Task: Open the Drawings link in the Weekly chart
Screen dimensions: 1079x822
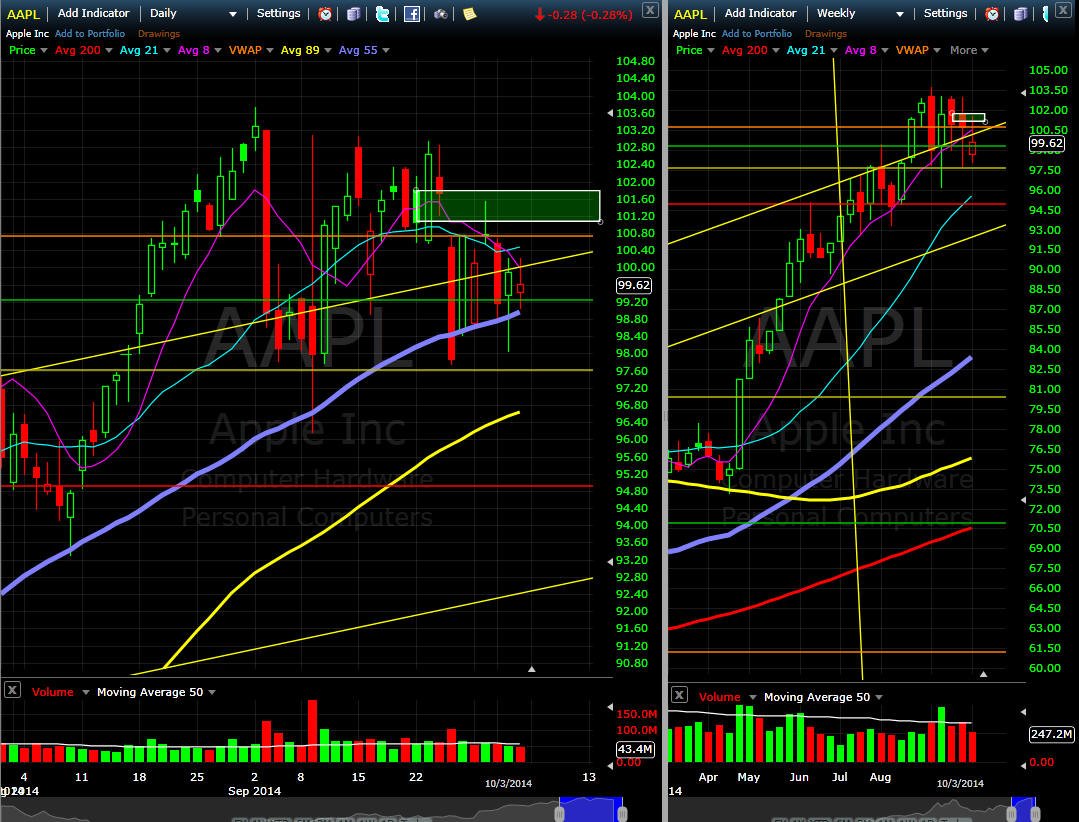Action: point(826,33)
